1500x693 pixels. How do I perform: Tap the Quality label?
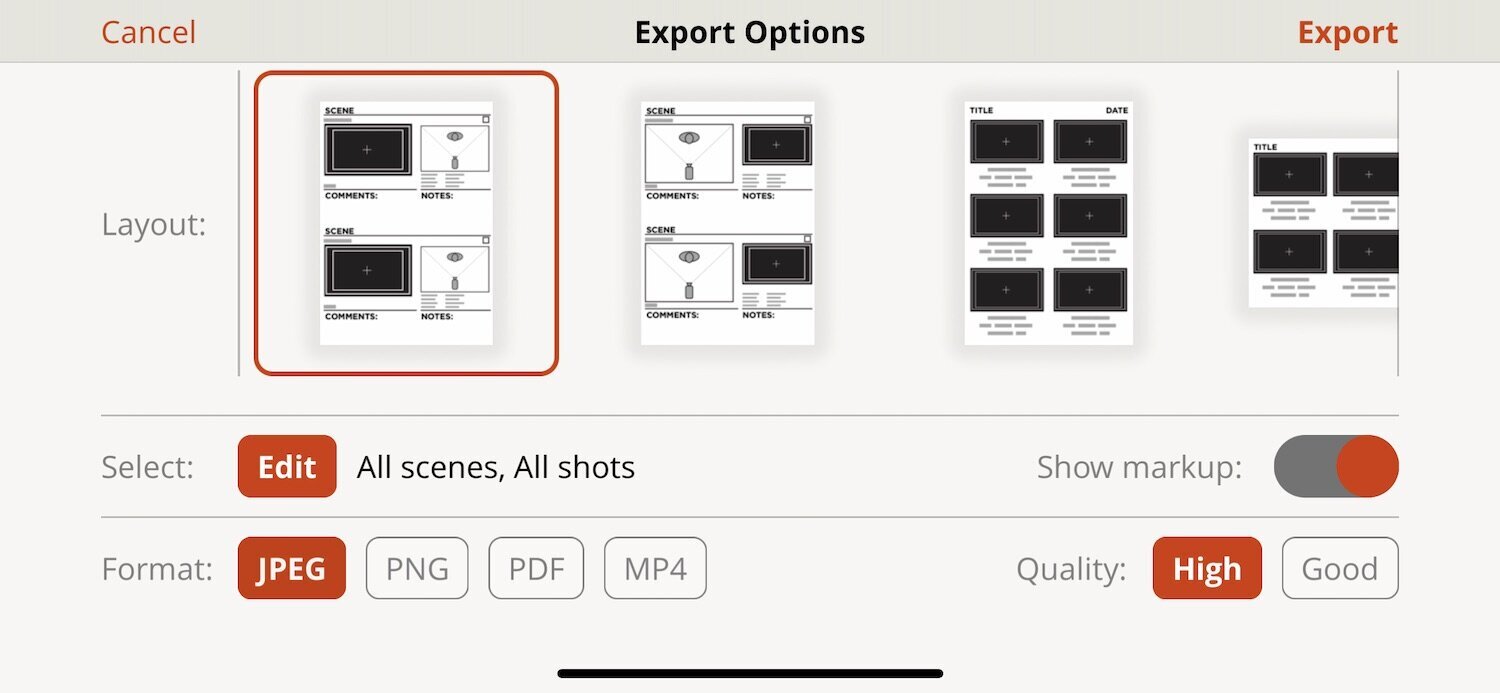[1072, 568]
